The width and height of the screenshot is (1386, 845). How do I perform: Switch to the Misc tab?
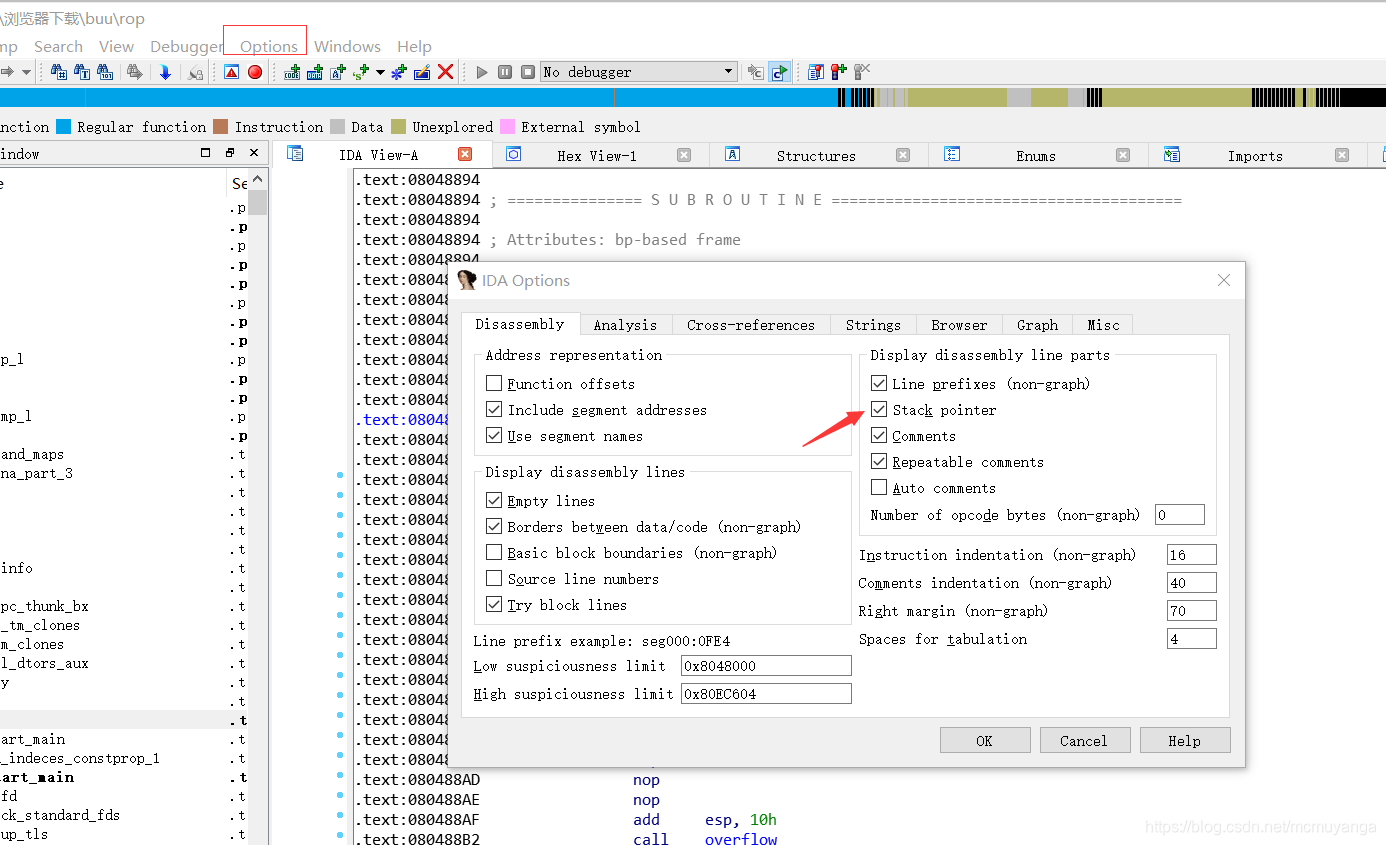1103,324
